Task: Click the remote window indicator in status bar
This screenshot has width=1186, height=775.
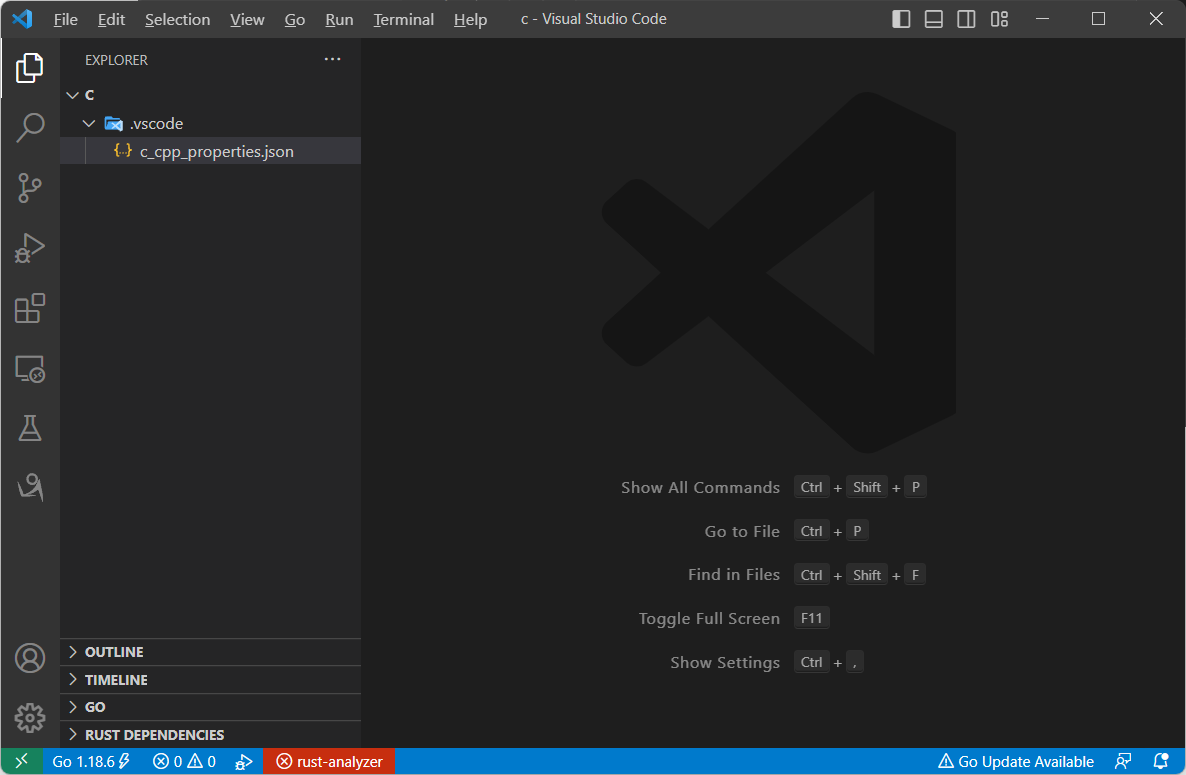Action: click(21, 761)
